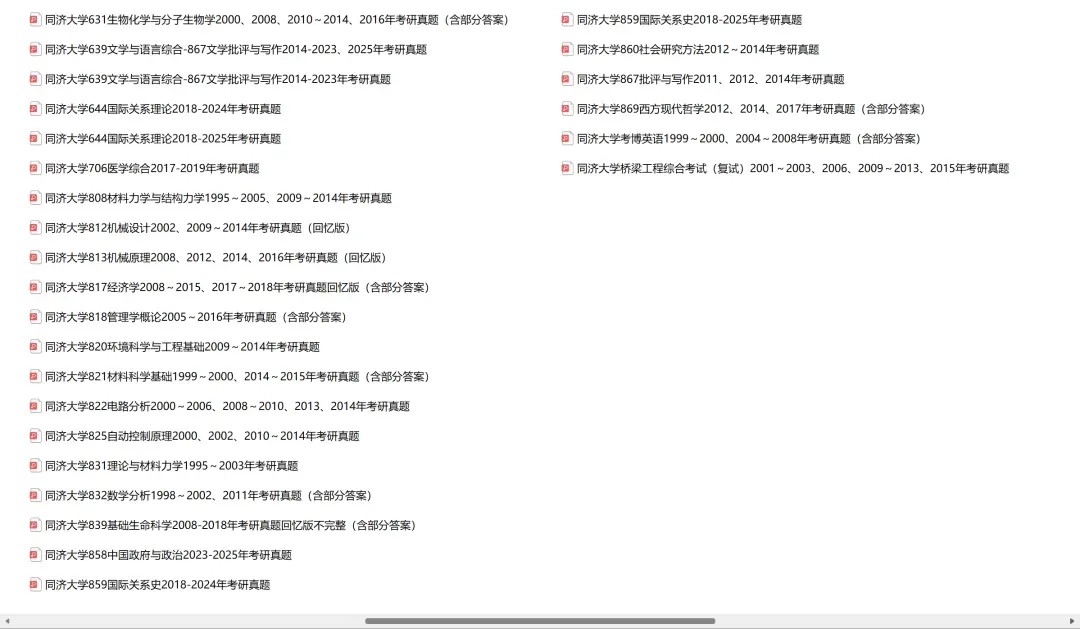Screen dimensions: 1080x629
Task: Click PDF icon of 832数学分析 file
Action: coord(35,495)
